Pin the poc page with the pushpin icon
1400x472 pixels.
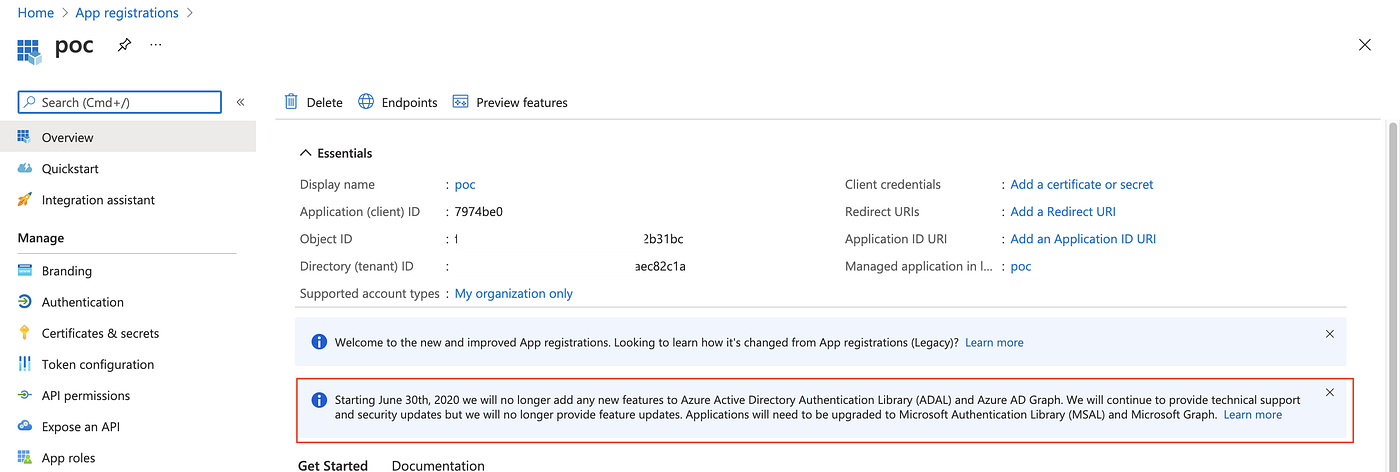[x=124, y=45]
